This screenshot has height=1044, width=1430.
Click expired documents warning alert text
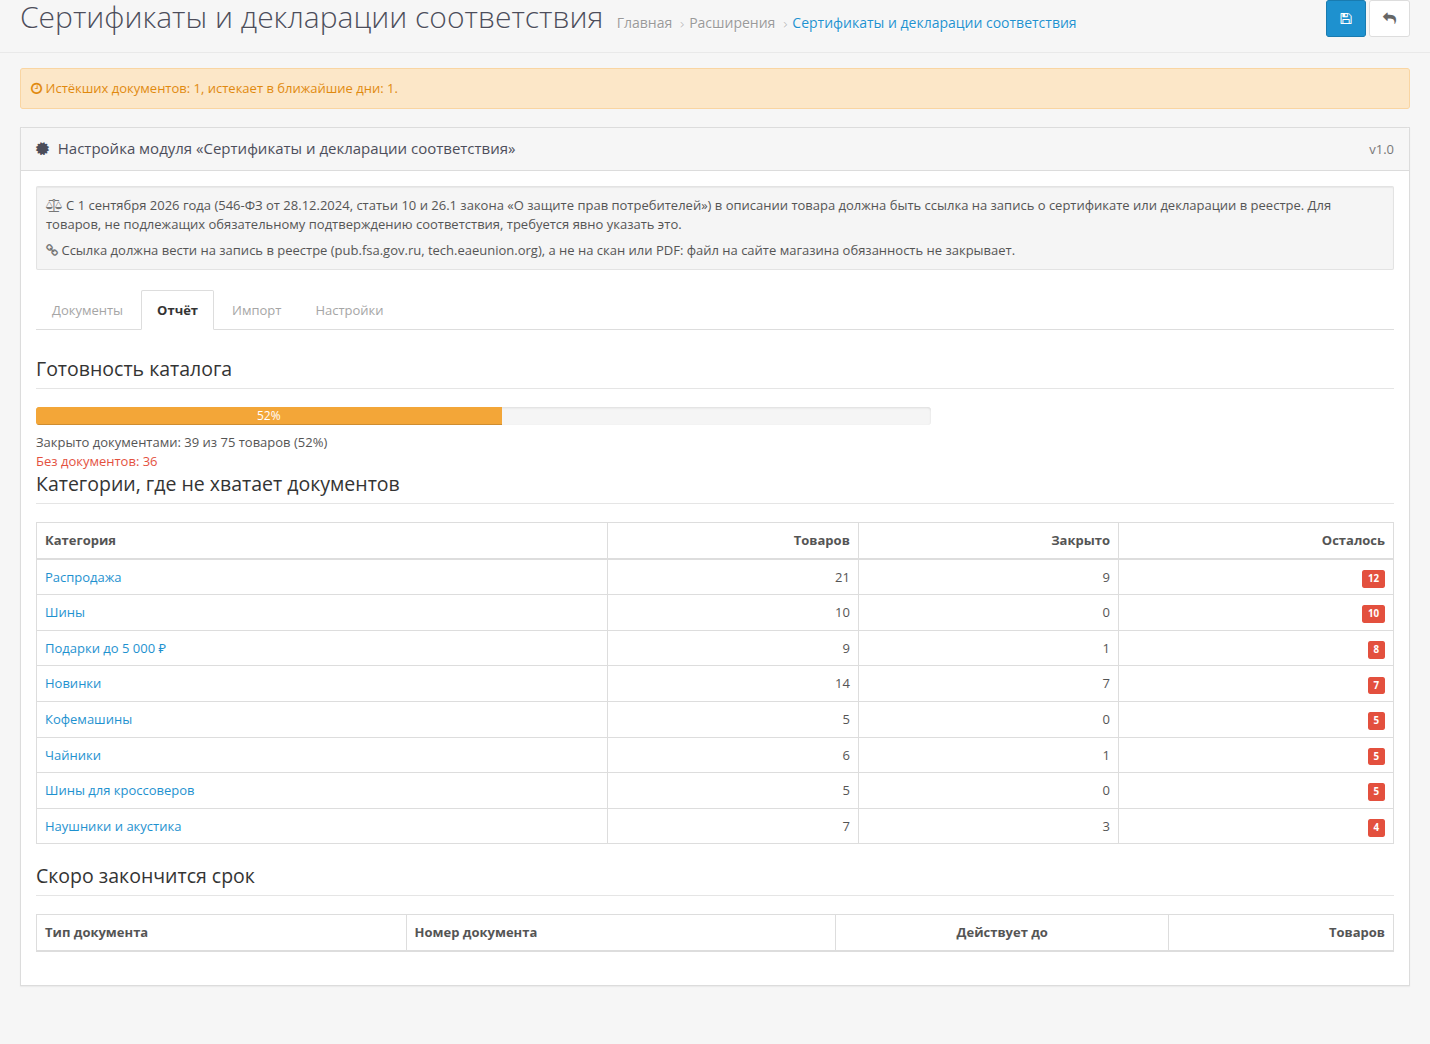(x=221, y=89)
